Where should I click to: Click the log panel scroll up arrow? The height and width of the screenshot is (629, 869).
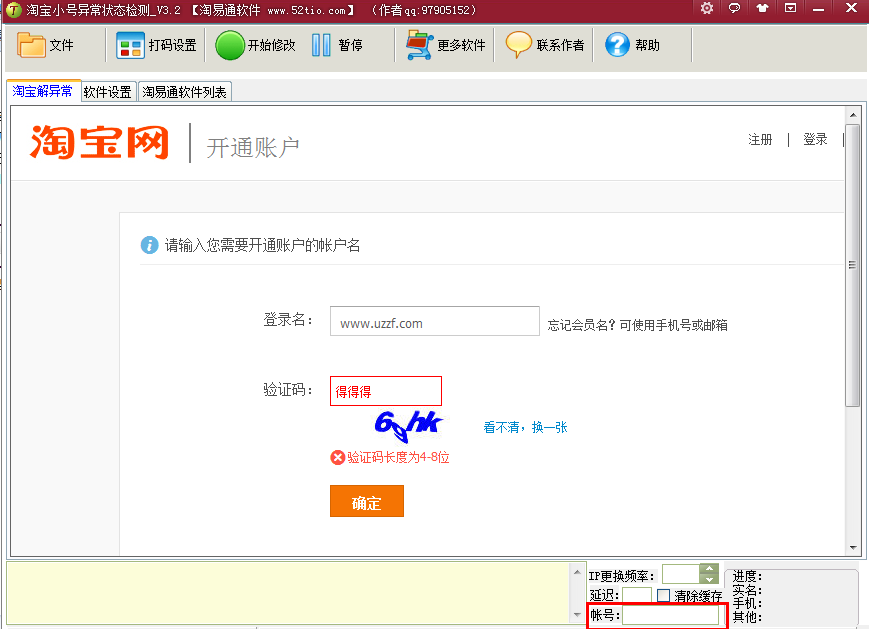[577, 571]
